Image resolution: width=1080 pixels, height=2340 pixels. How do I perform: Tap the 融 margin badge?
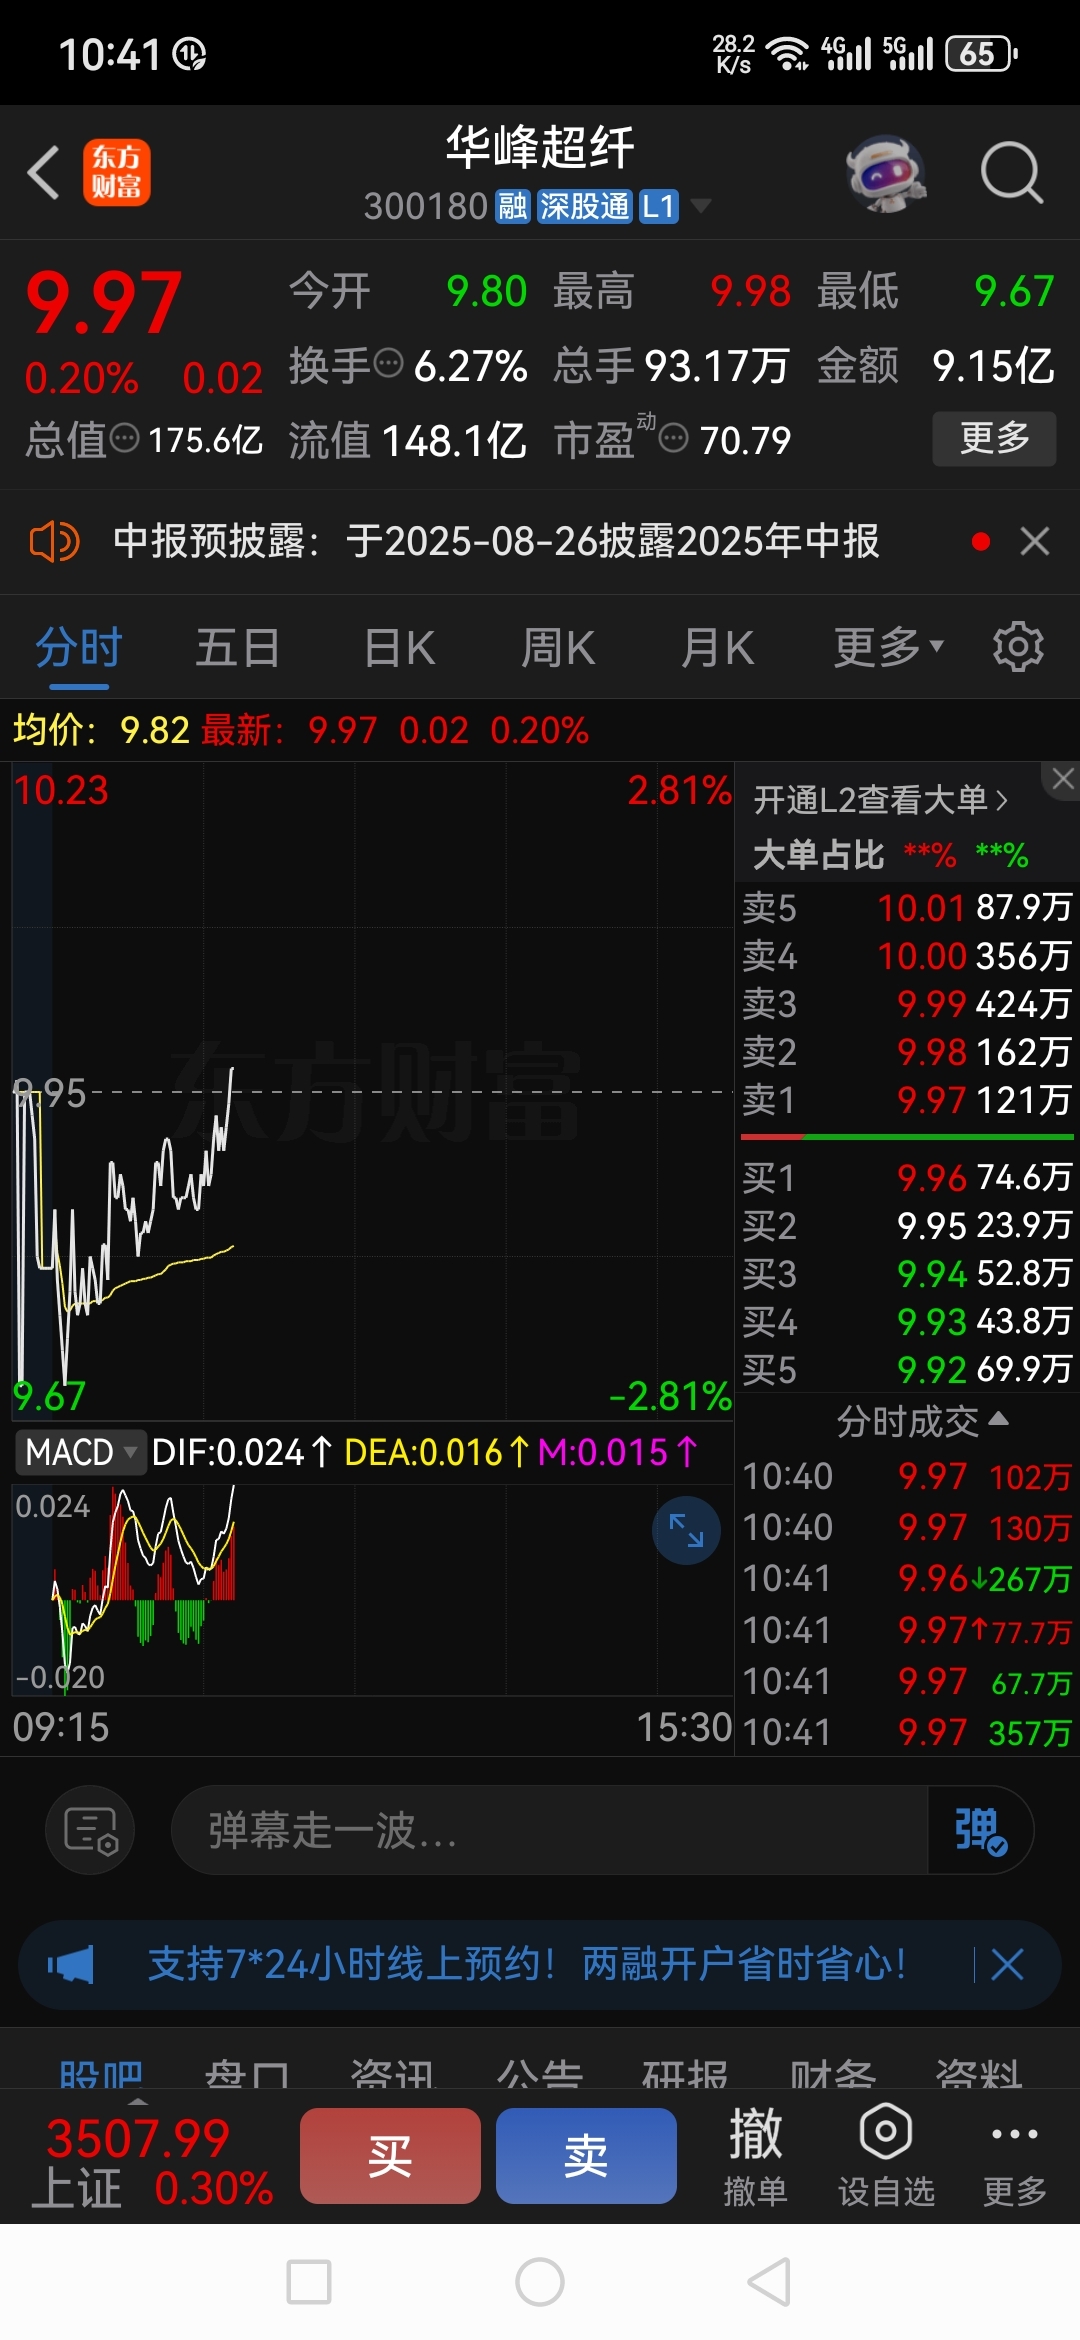513,206
